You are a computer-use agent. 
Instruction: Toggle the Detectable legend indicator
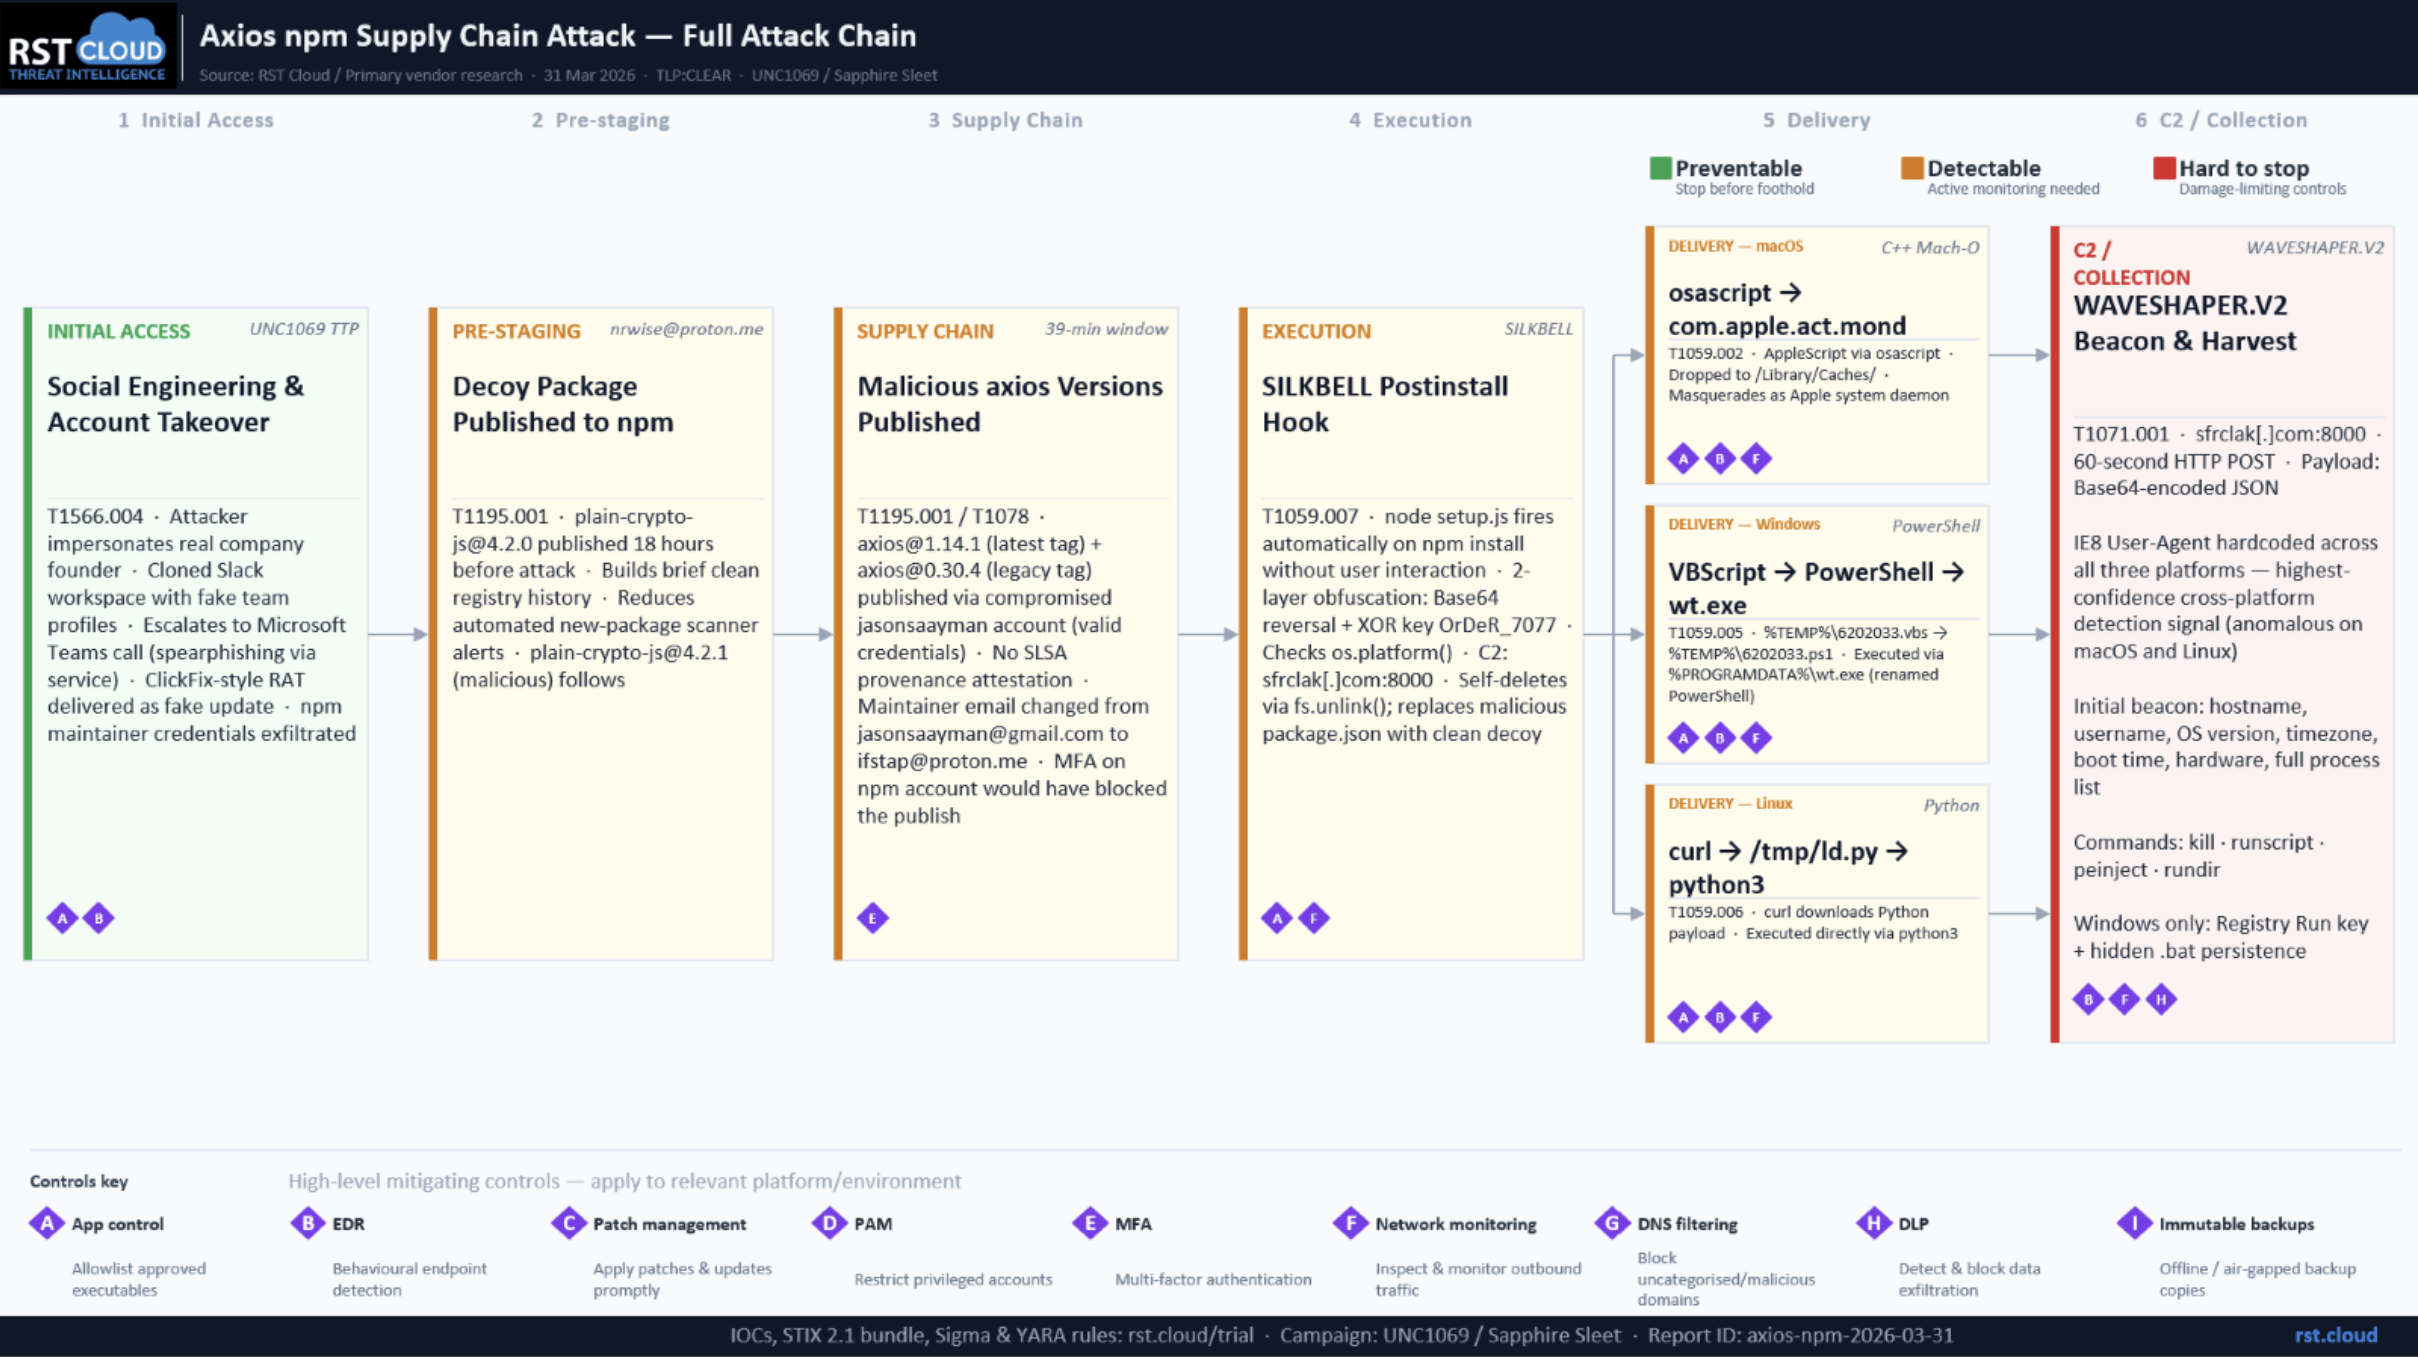click(1983, 168)
